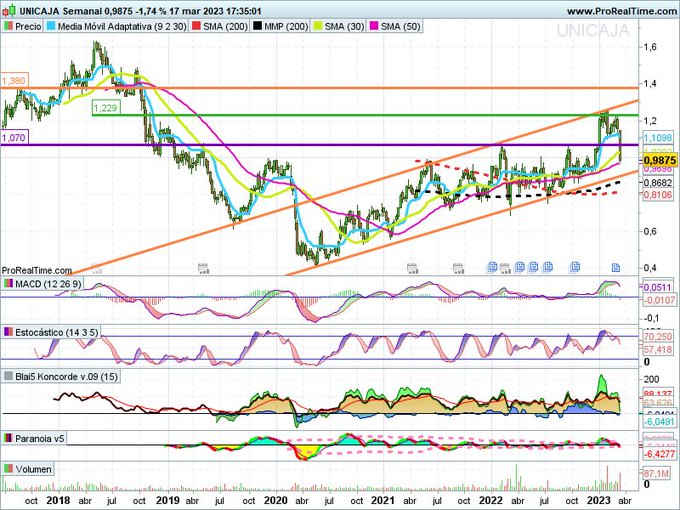Click the -0,0107 MACD value tag

tap(658, 300)
